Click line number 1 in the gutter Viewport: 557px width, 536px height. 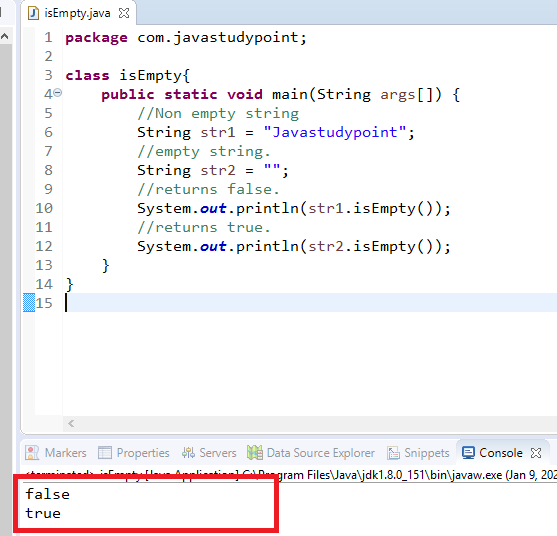pos(48,37)
